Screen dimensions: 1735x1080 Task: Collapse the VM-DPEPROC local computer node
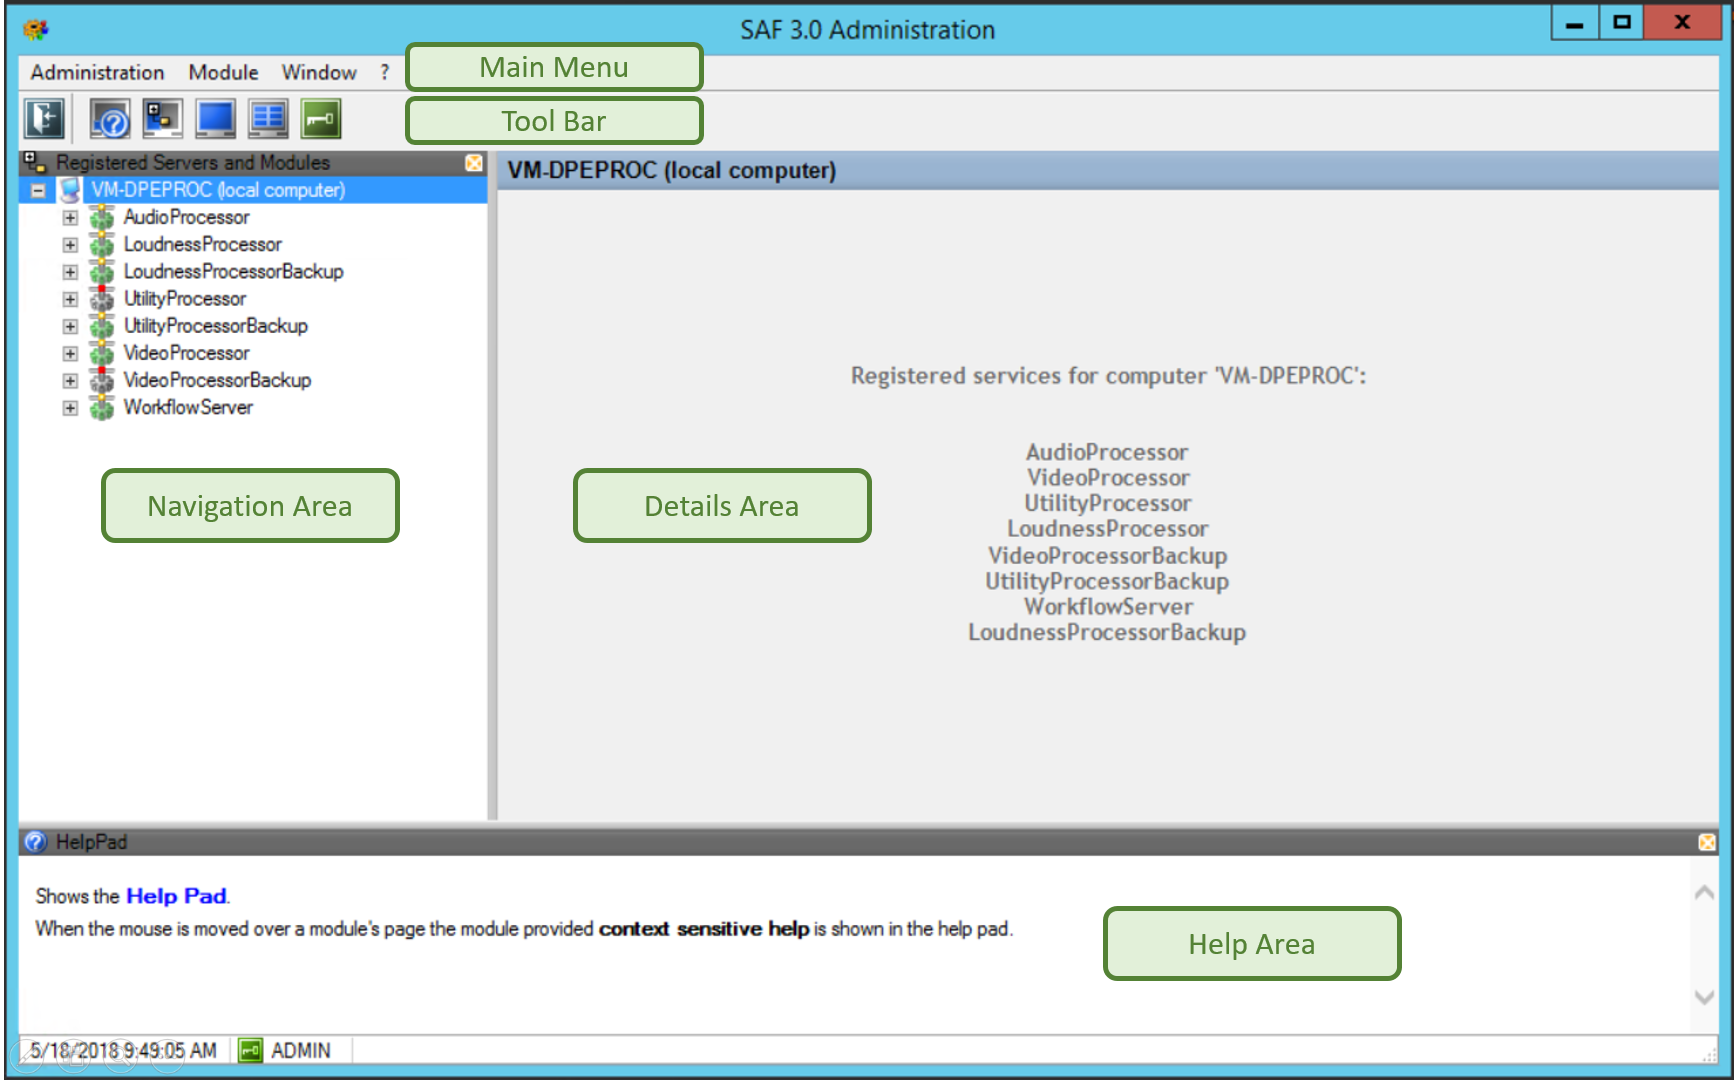[38, 190]
